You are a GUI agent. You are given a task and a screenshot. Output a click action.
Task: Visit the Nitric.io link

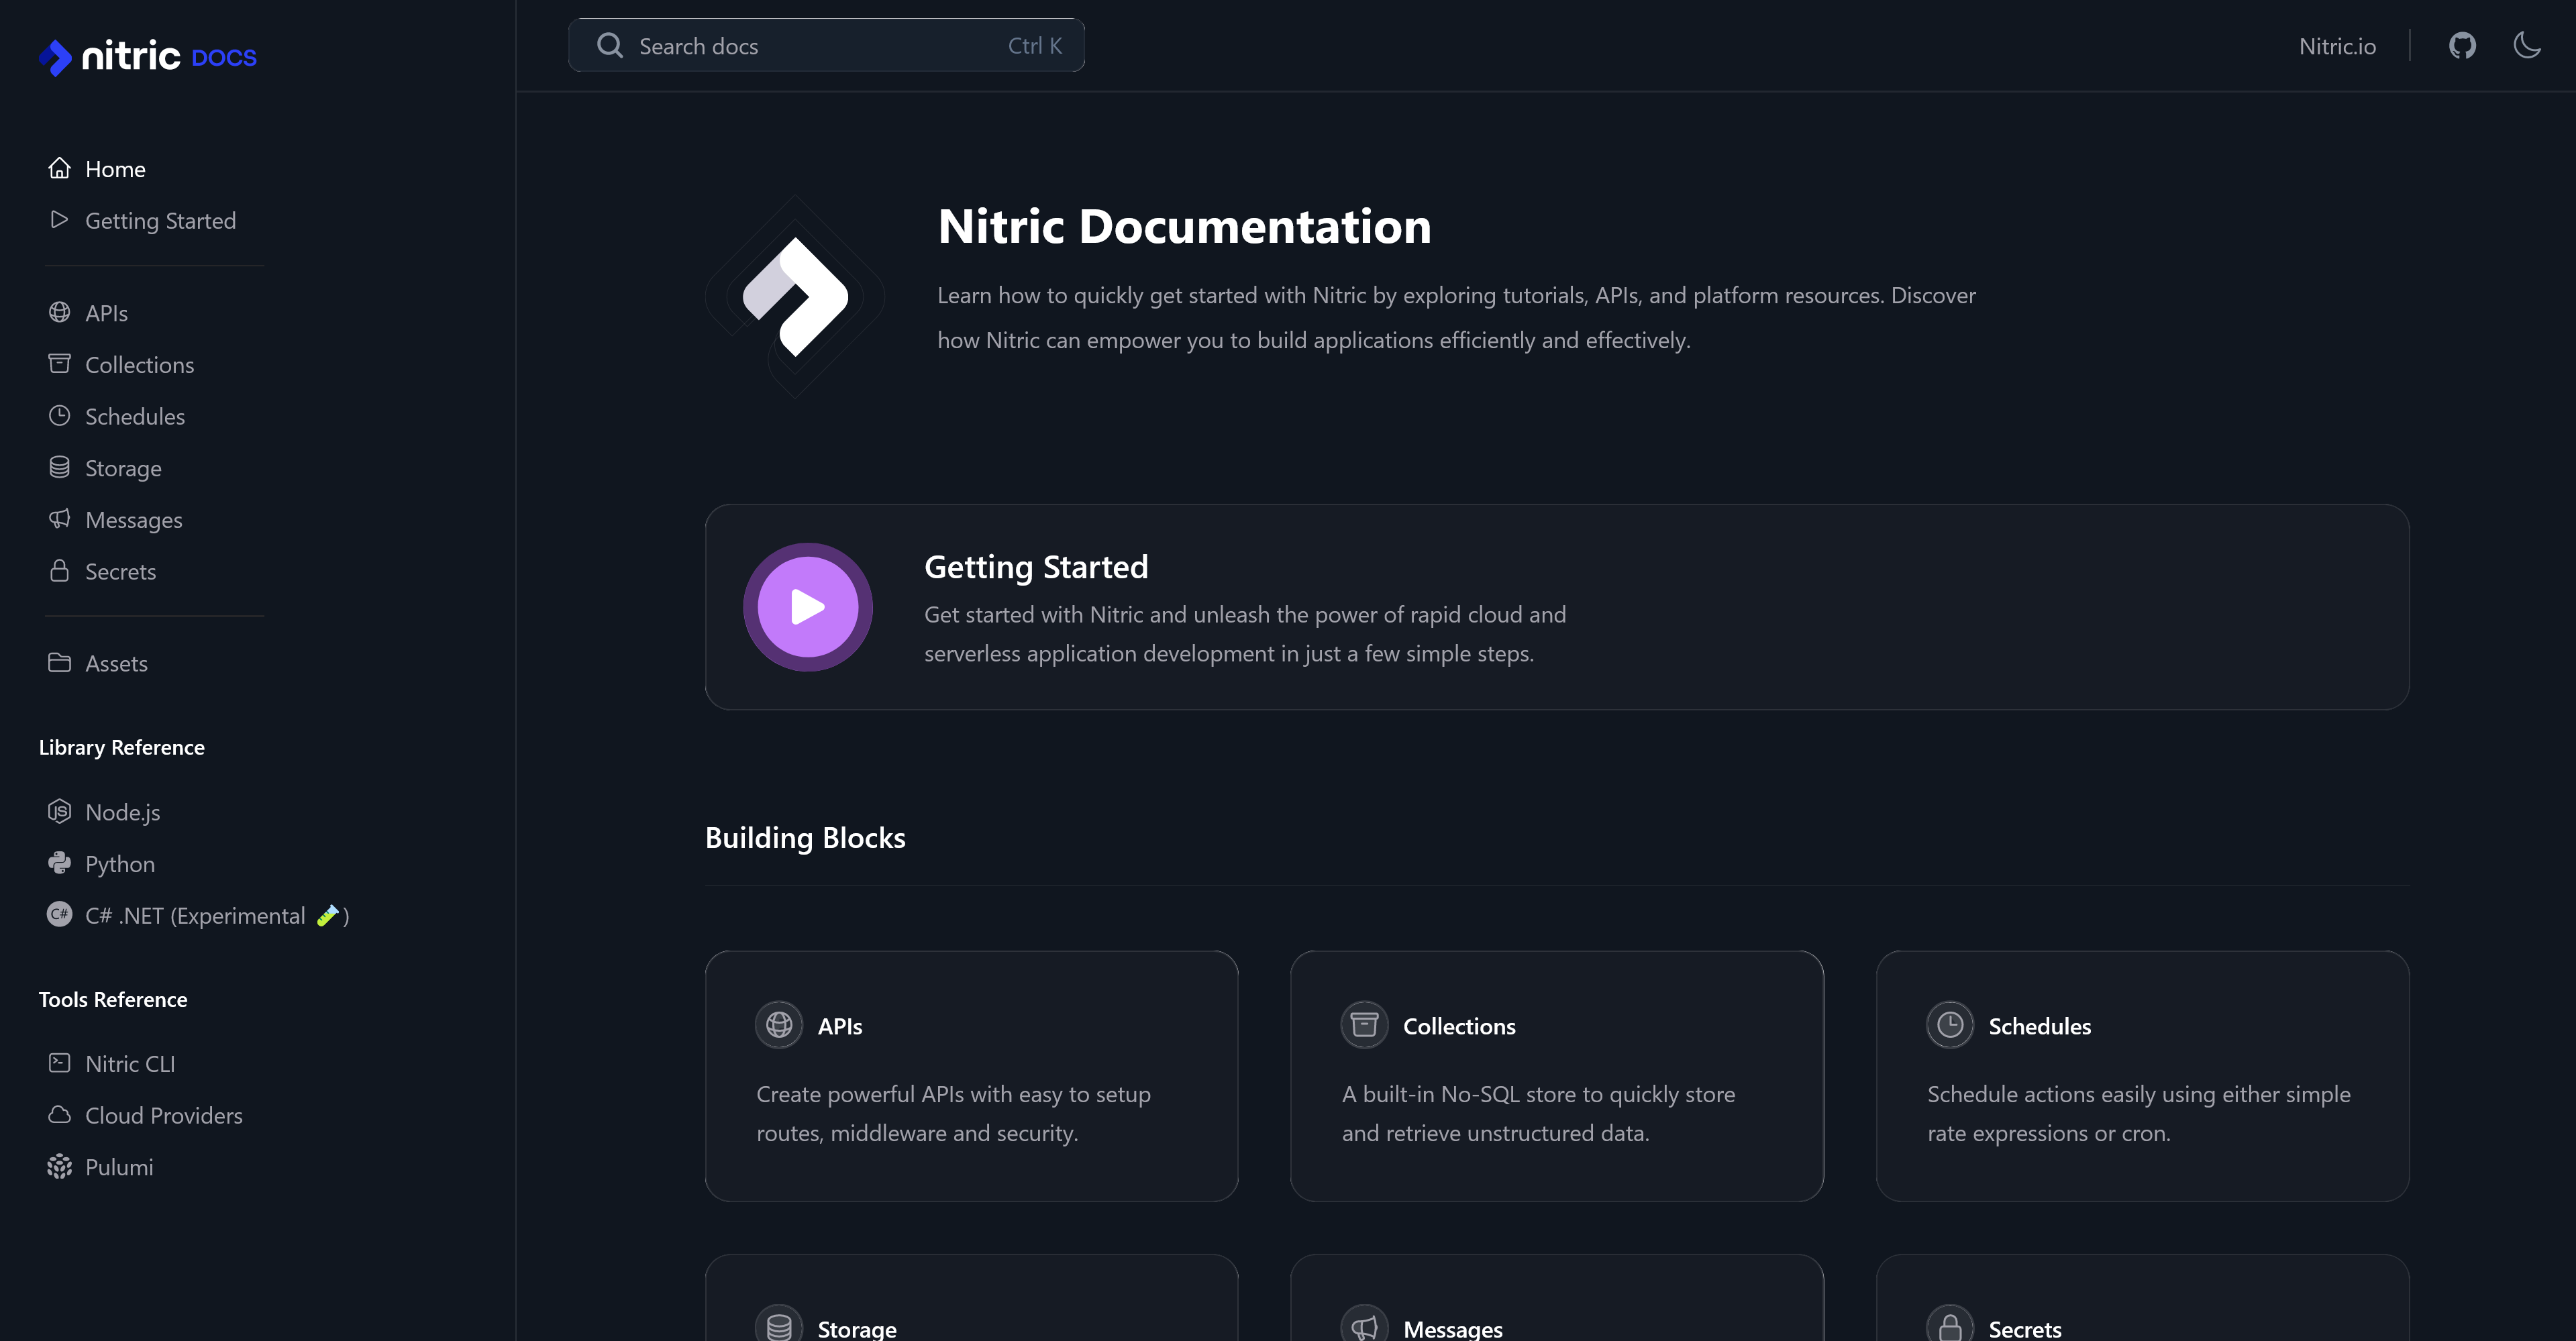[x=2336, y=46]
